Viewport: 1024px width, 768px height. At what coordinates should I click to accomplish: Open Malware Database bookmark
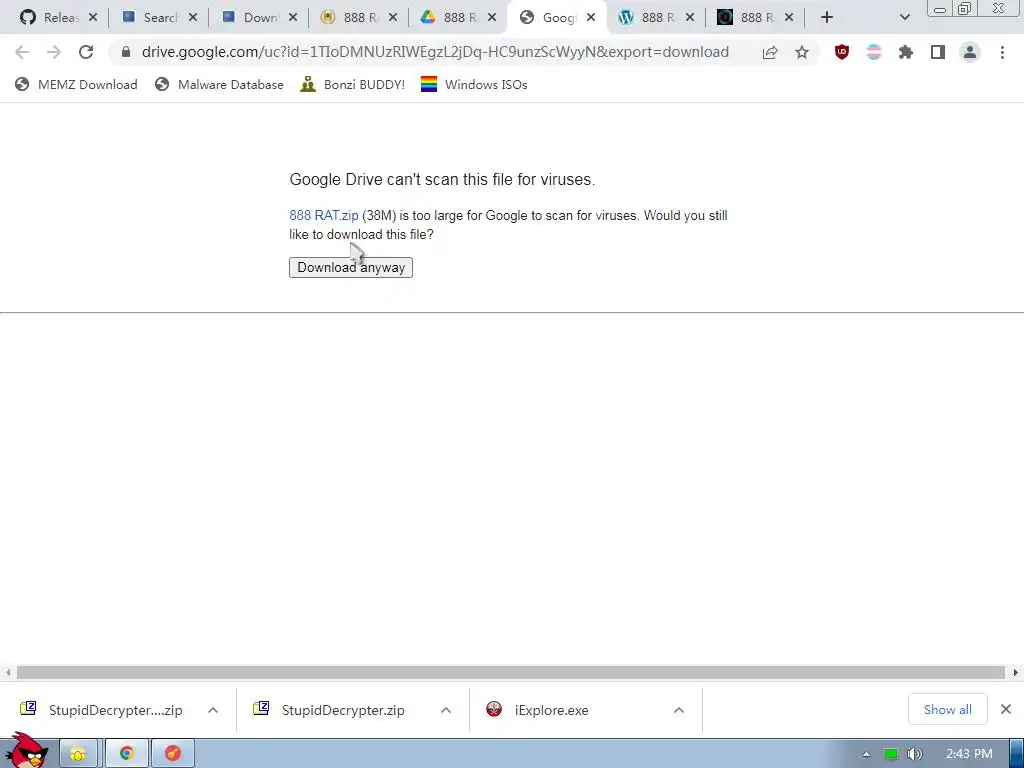(x=219, y=84)
